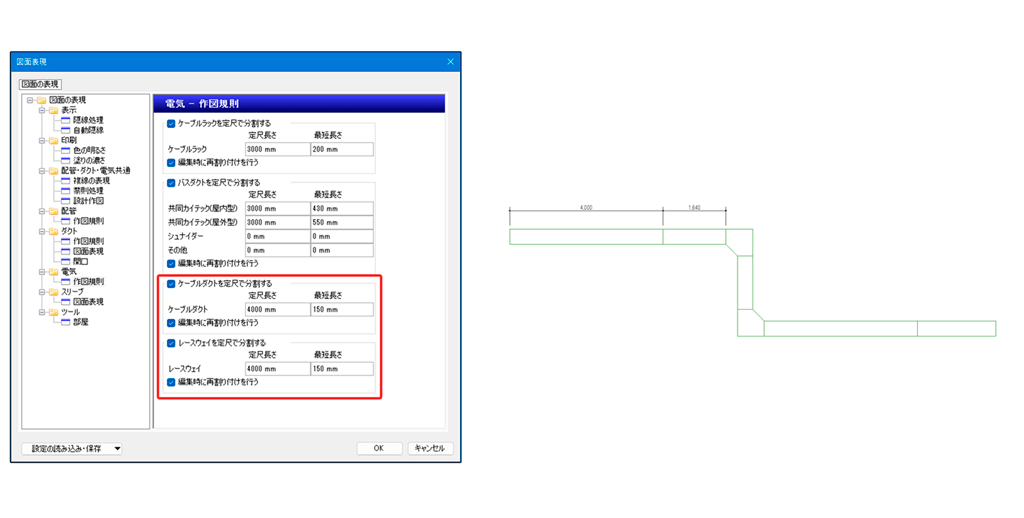Toggle ケーブルダクトを定尺で分割する checkbox
The image size is (1024, 518).
pyautogui.click(x=171, y=284)
